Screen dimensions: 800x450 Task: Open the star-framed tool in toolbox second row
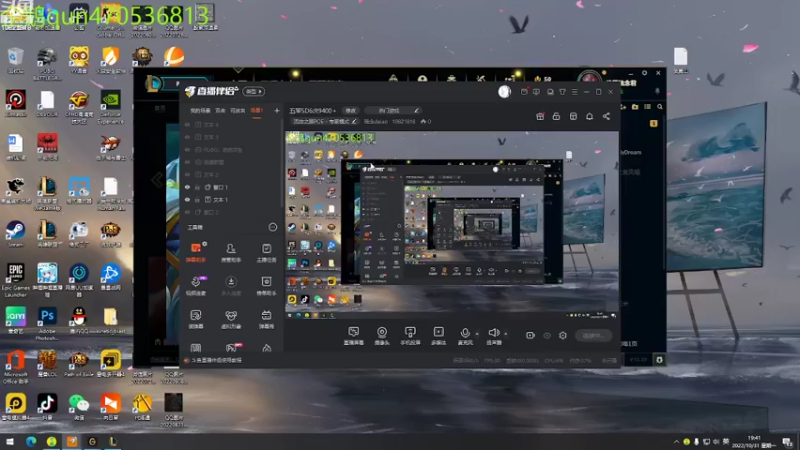(x=266, y=286)
